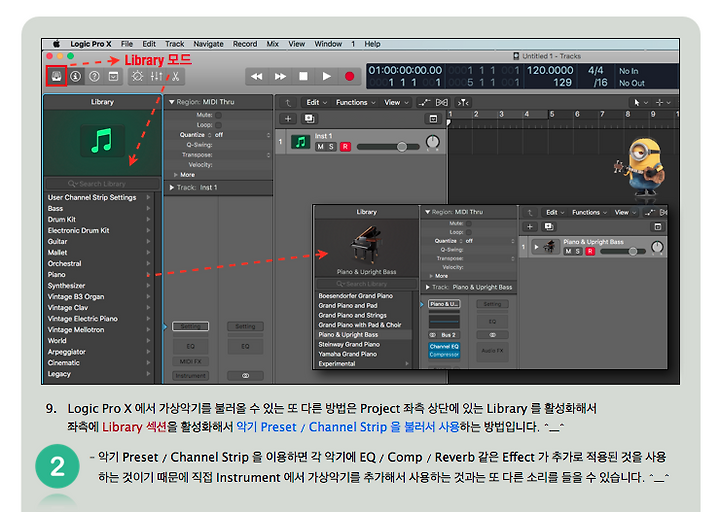
Task: Toggle Show Automation icon in main Tracks menu bar
Action: (424, 102)
